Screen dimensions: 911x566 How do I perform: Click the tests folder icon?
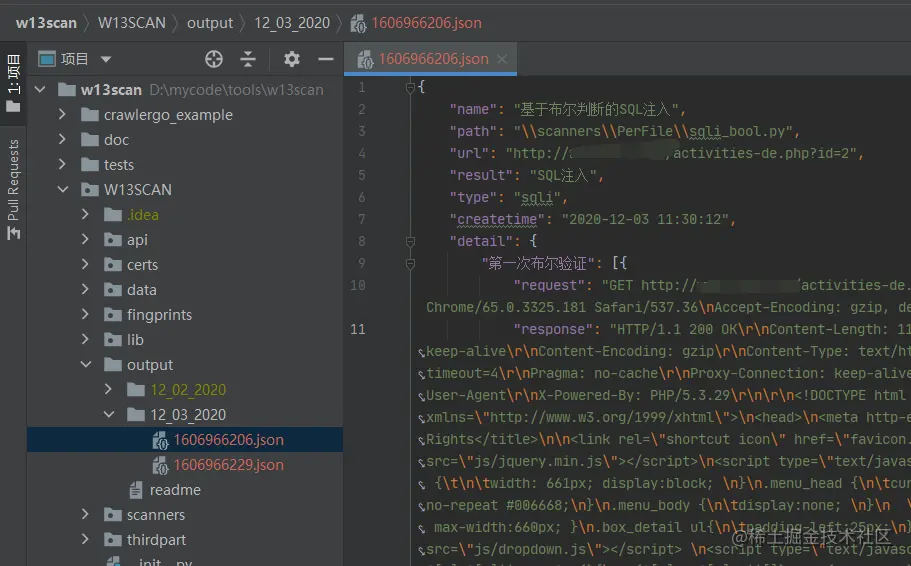tap(89, 164)
